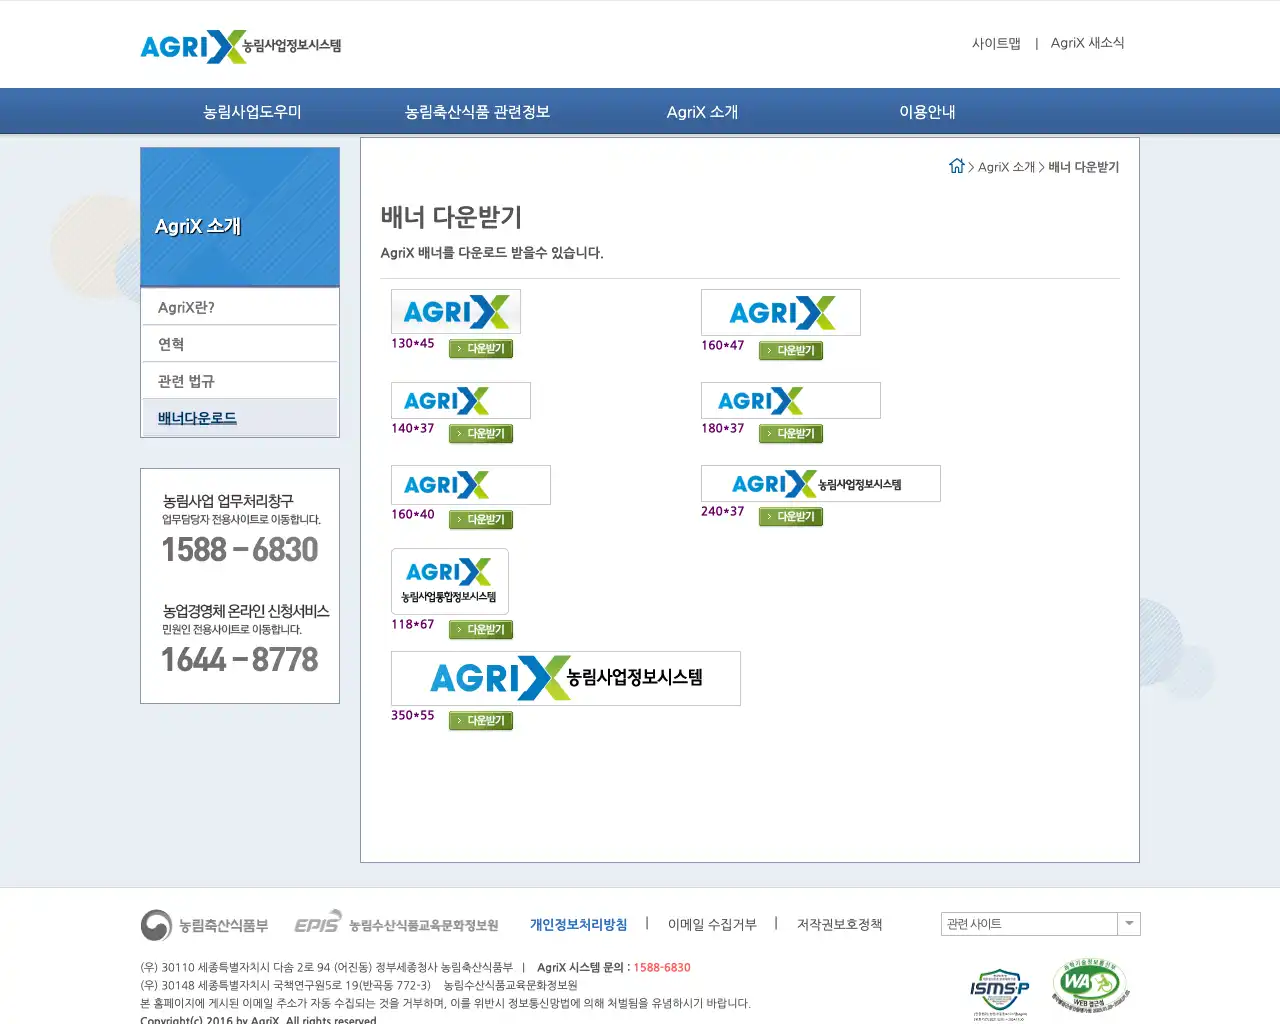Screen dimensions: 1280x1024
Task: Click the EPIS 농림수산식품교육문화정보원 logo
Action: point(396,924)
